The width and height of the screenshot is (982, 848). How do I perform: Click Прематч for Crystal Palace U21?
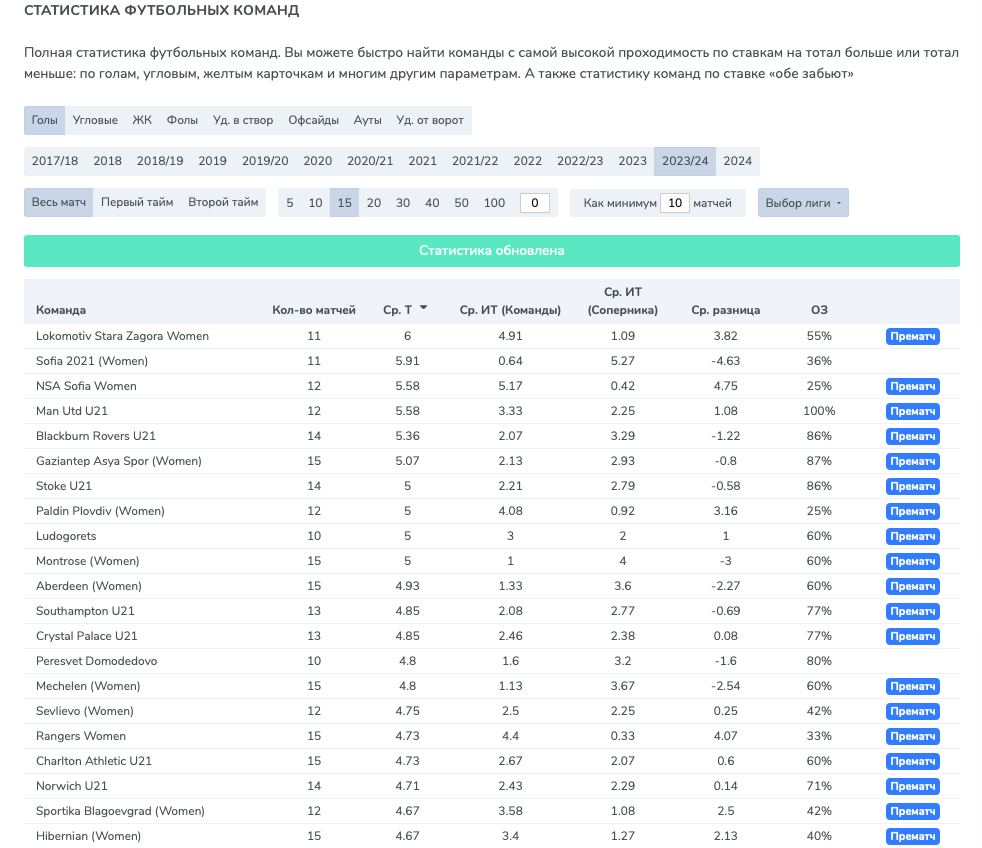coord(912,636)
